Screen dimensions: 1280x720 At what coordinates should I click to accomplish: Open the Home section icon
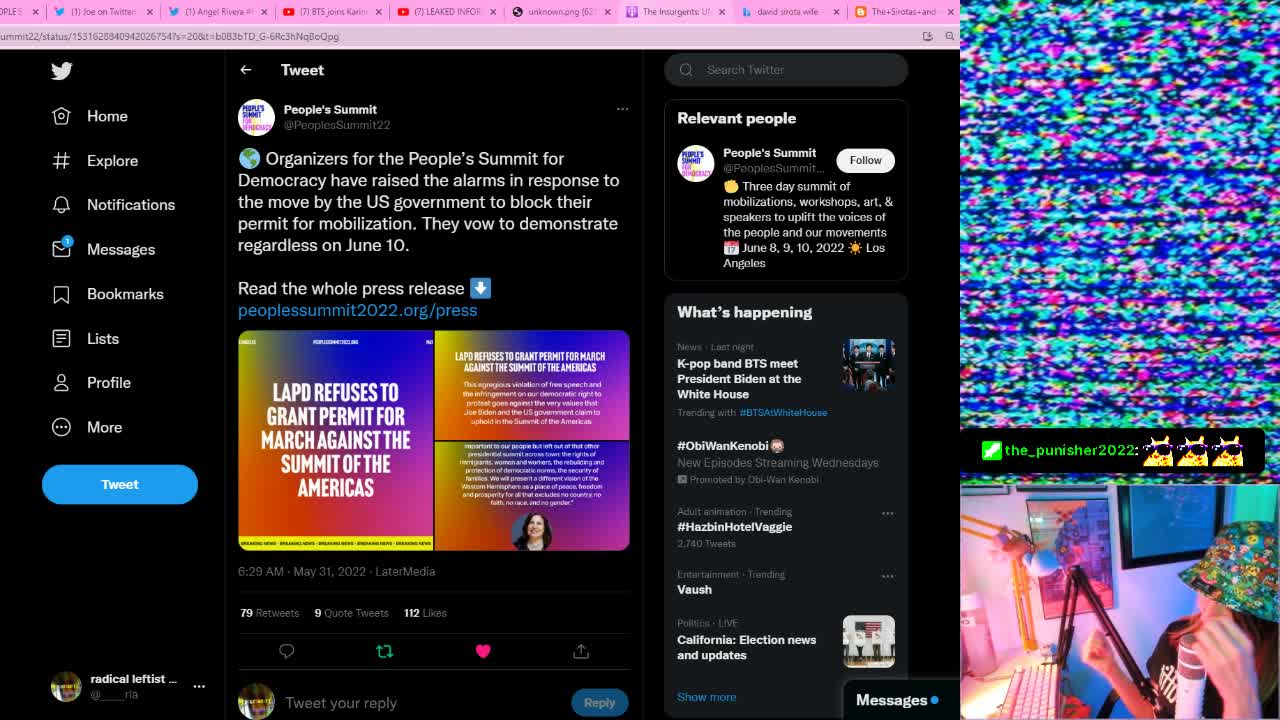[x=61, y=116]
